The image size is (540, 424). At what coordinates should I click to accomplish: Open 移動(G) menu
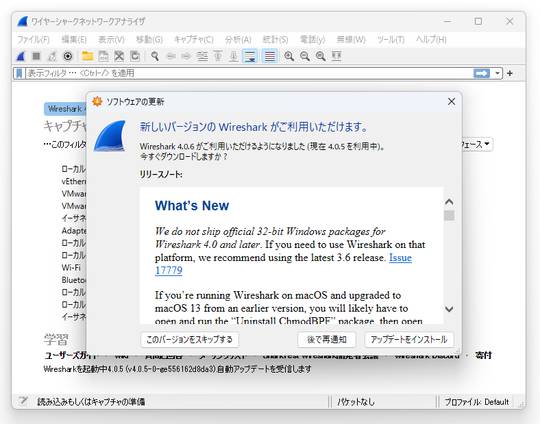point(149,40)
